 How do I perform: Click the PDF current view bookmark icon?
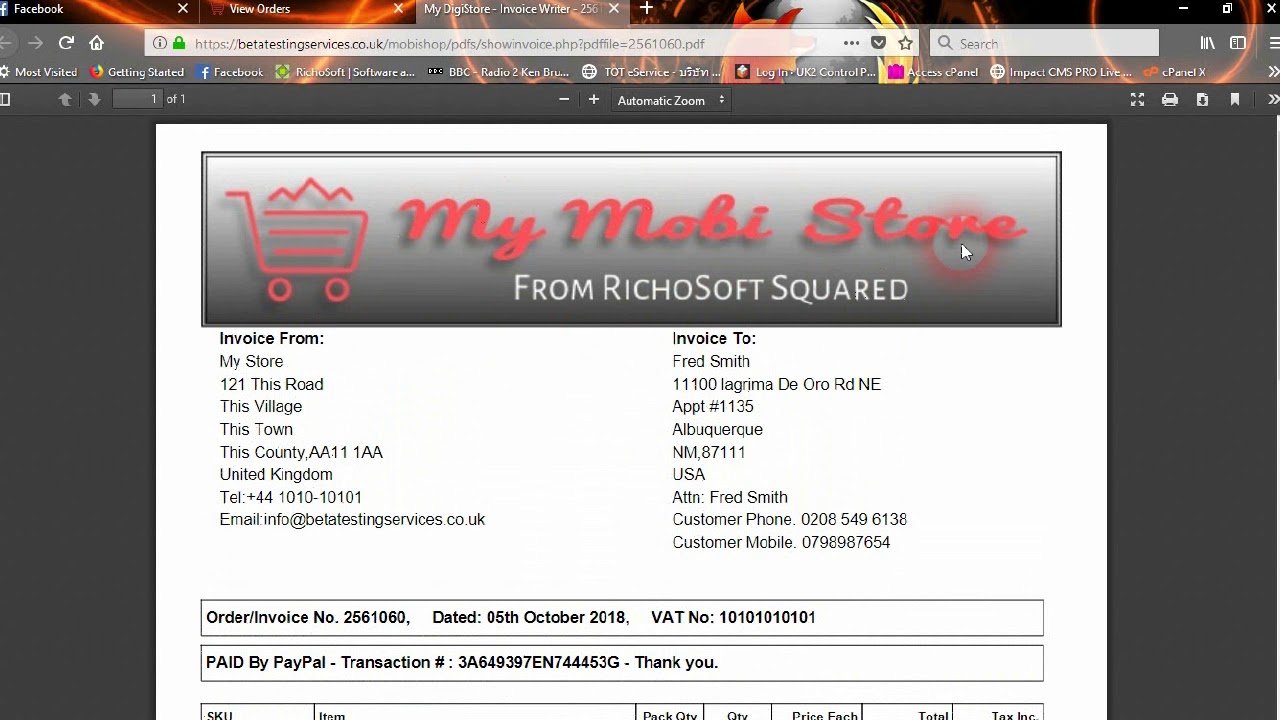point(1235,99)
